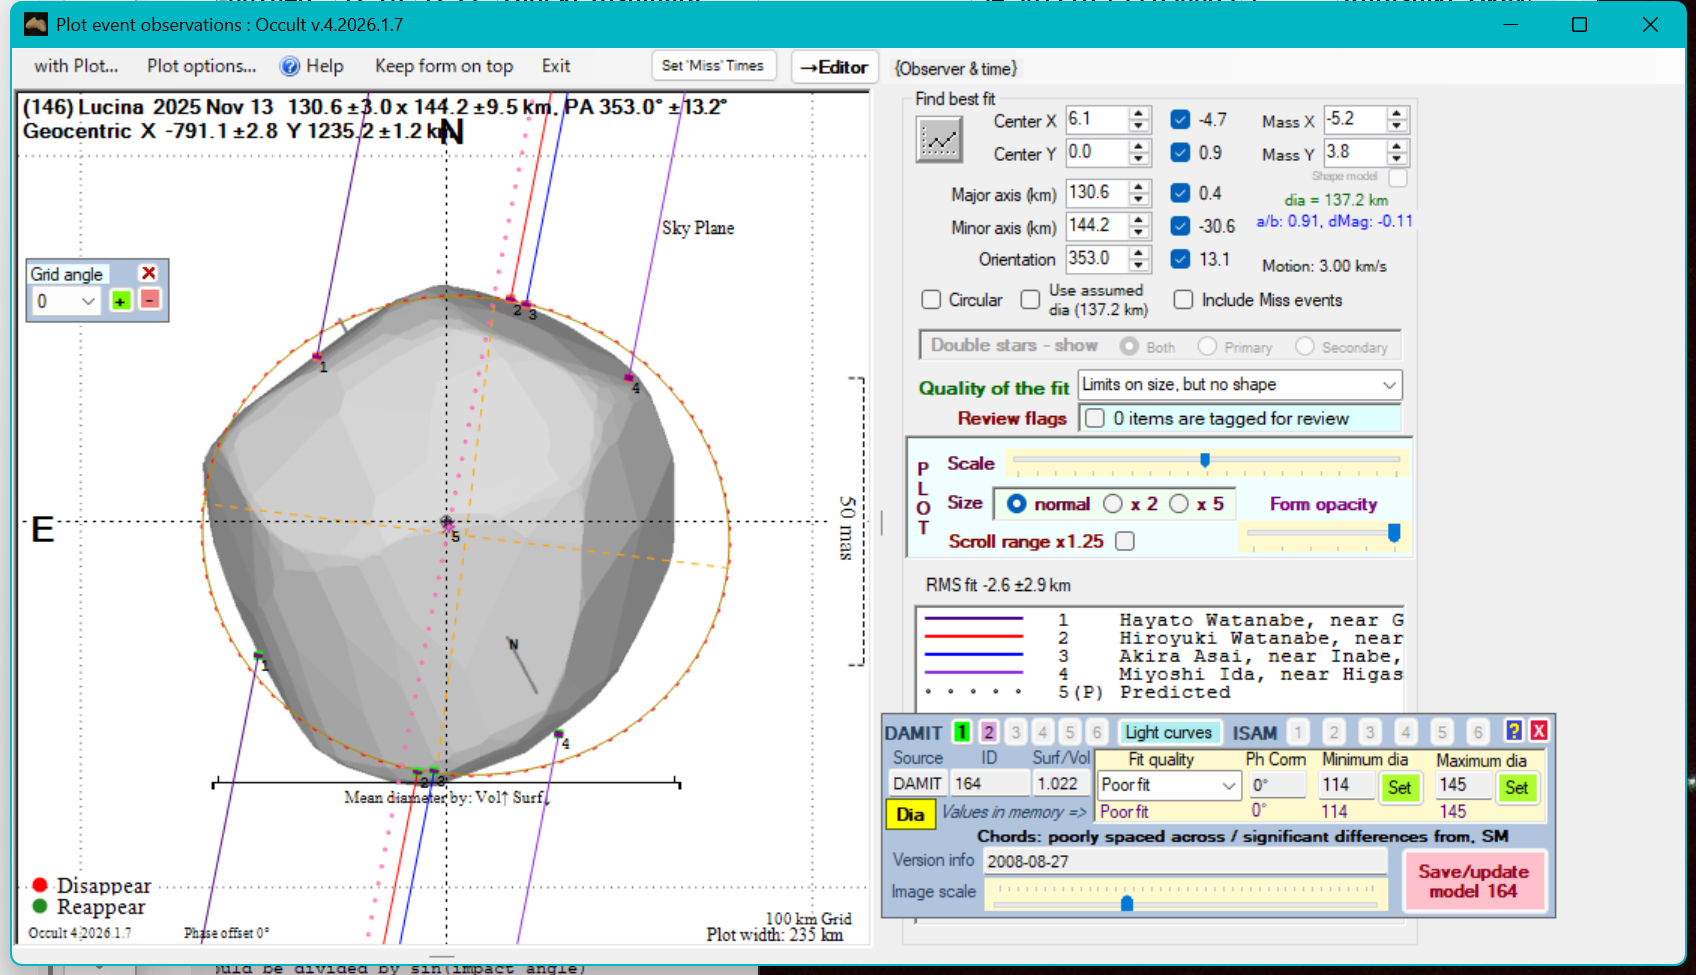Viewport: 1696px width, 975px height.
Task: Click the yellow Dia button
Action: point(910,814)
